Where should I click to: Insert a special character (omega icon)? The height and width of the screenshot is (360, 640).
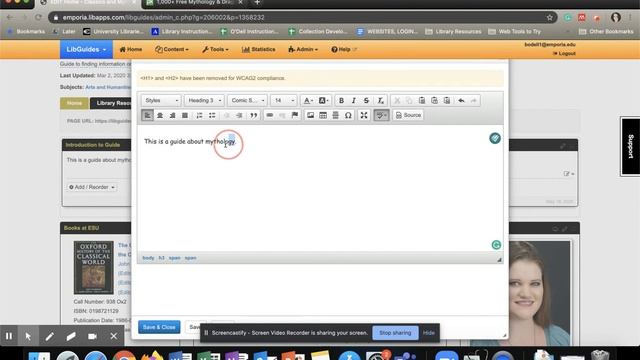348,116
